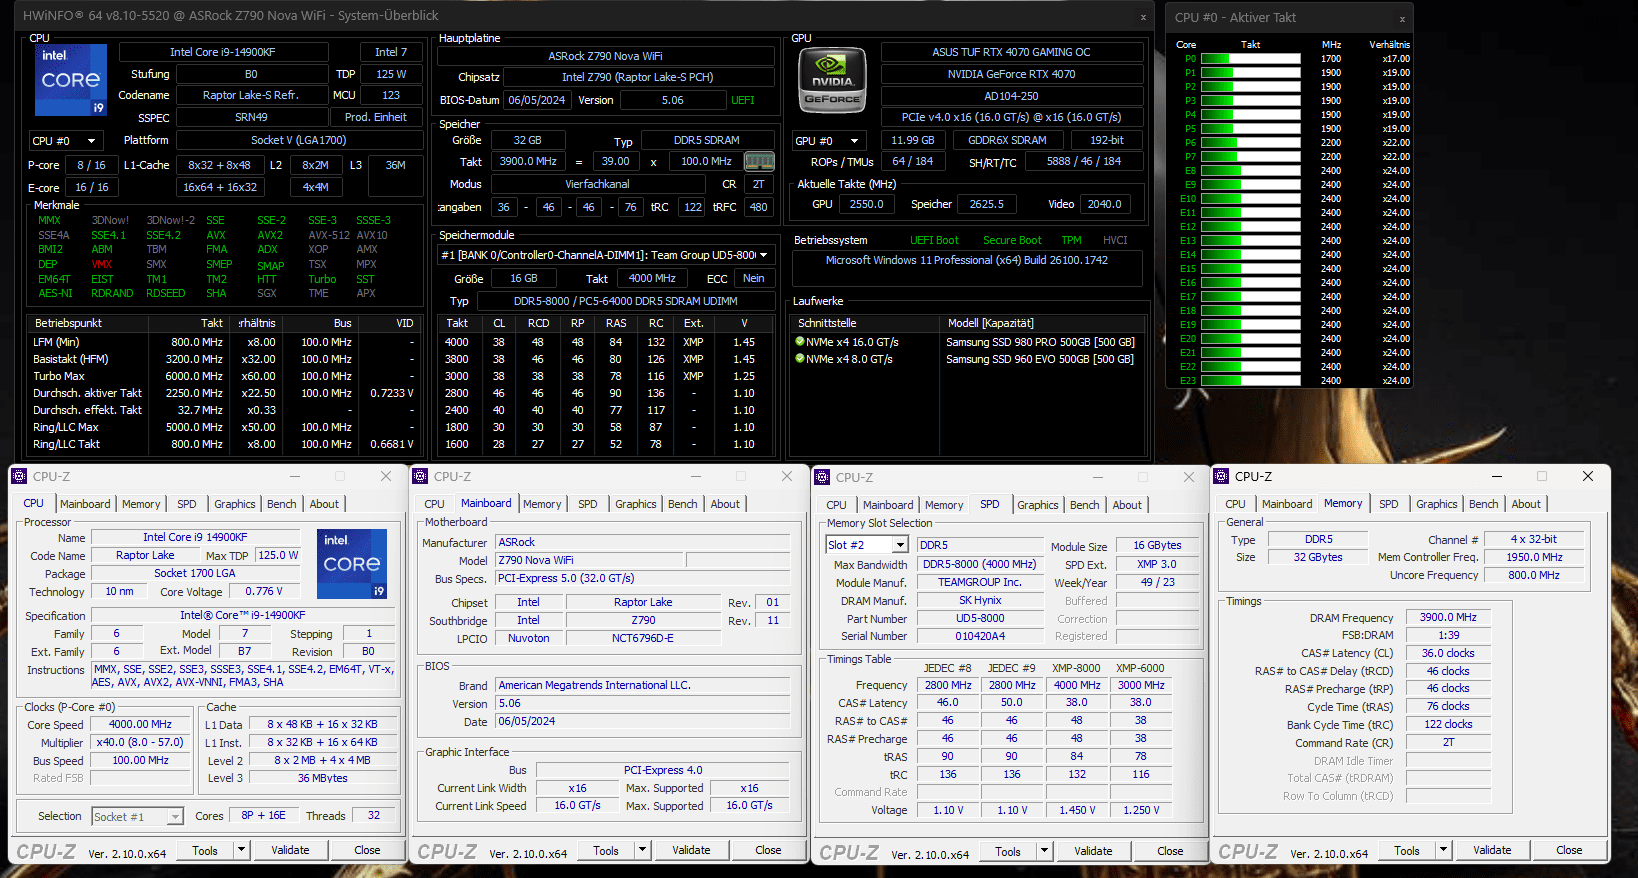
Task: Click the XMP-8000 column header in Timings Table
Action: 1076,668
